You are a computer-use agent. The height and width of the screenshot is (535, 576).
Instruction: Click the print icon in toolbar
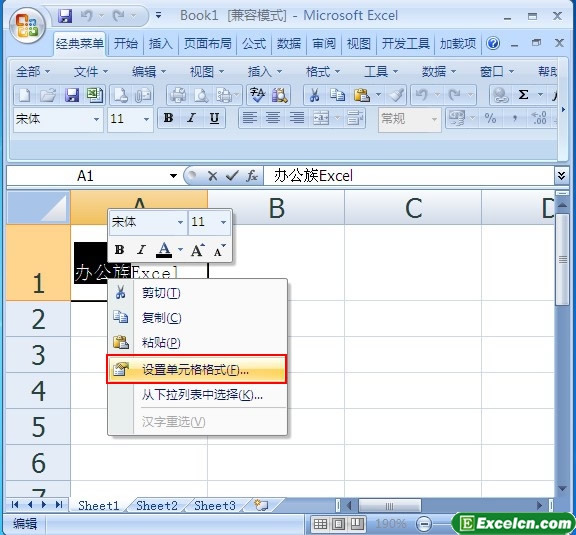click(178, 96)
